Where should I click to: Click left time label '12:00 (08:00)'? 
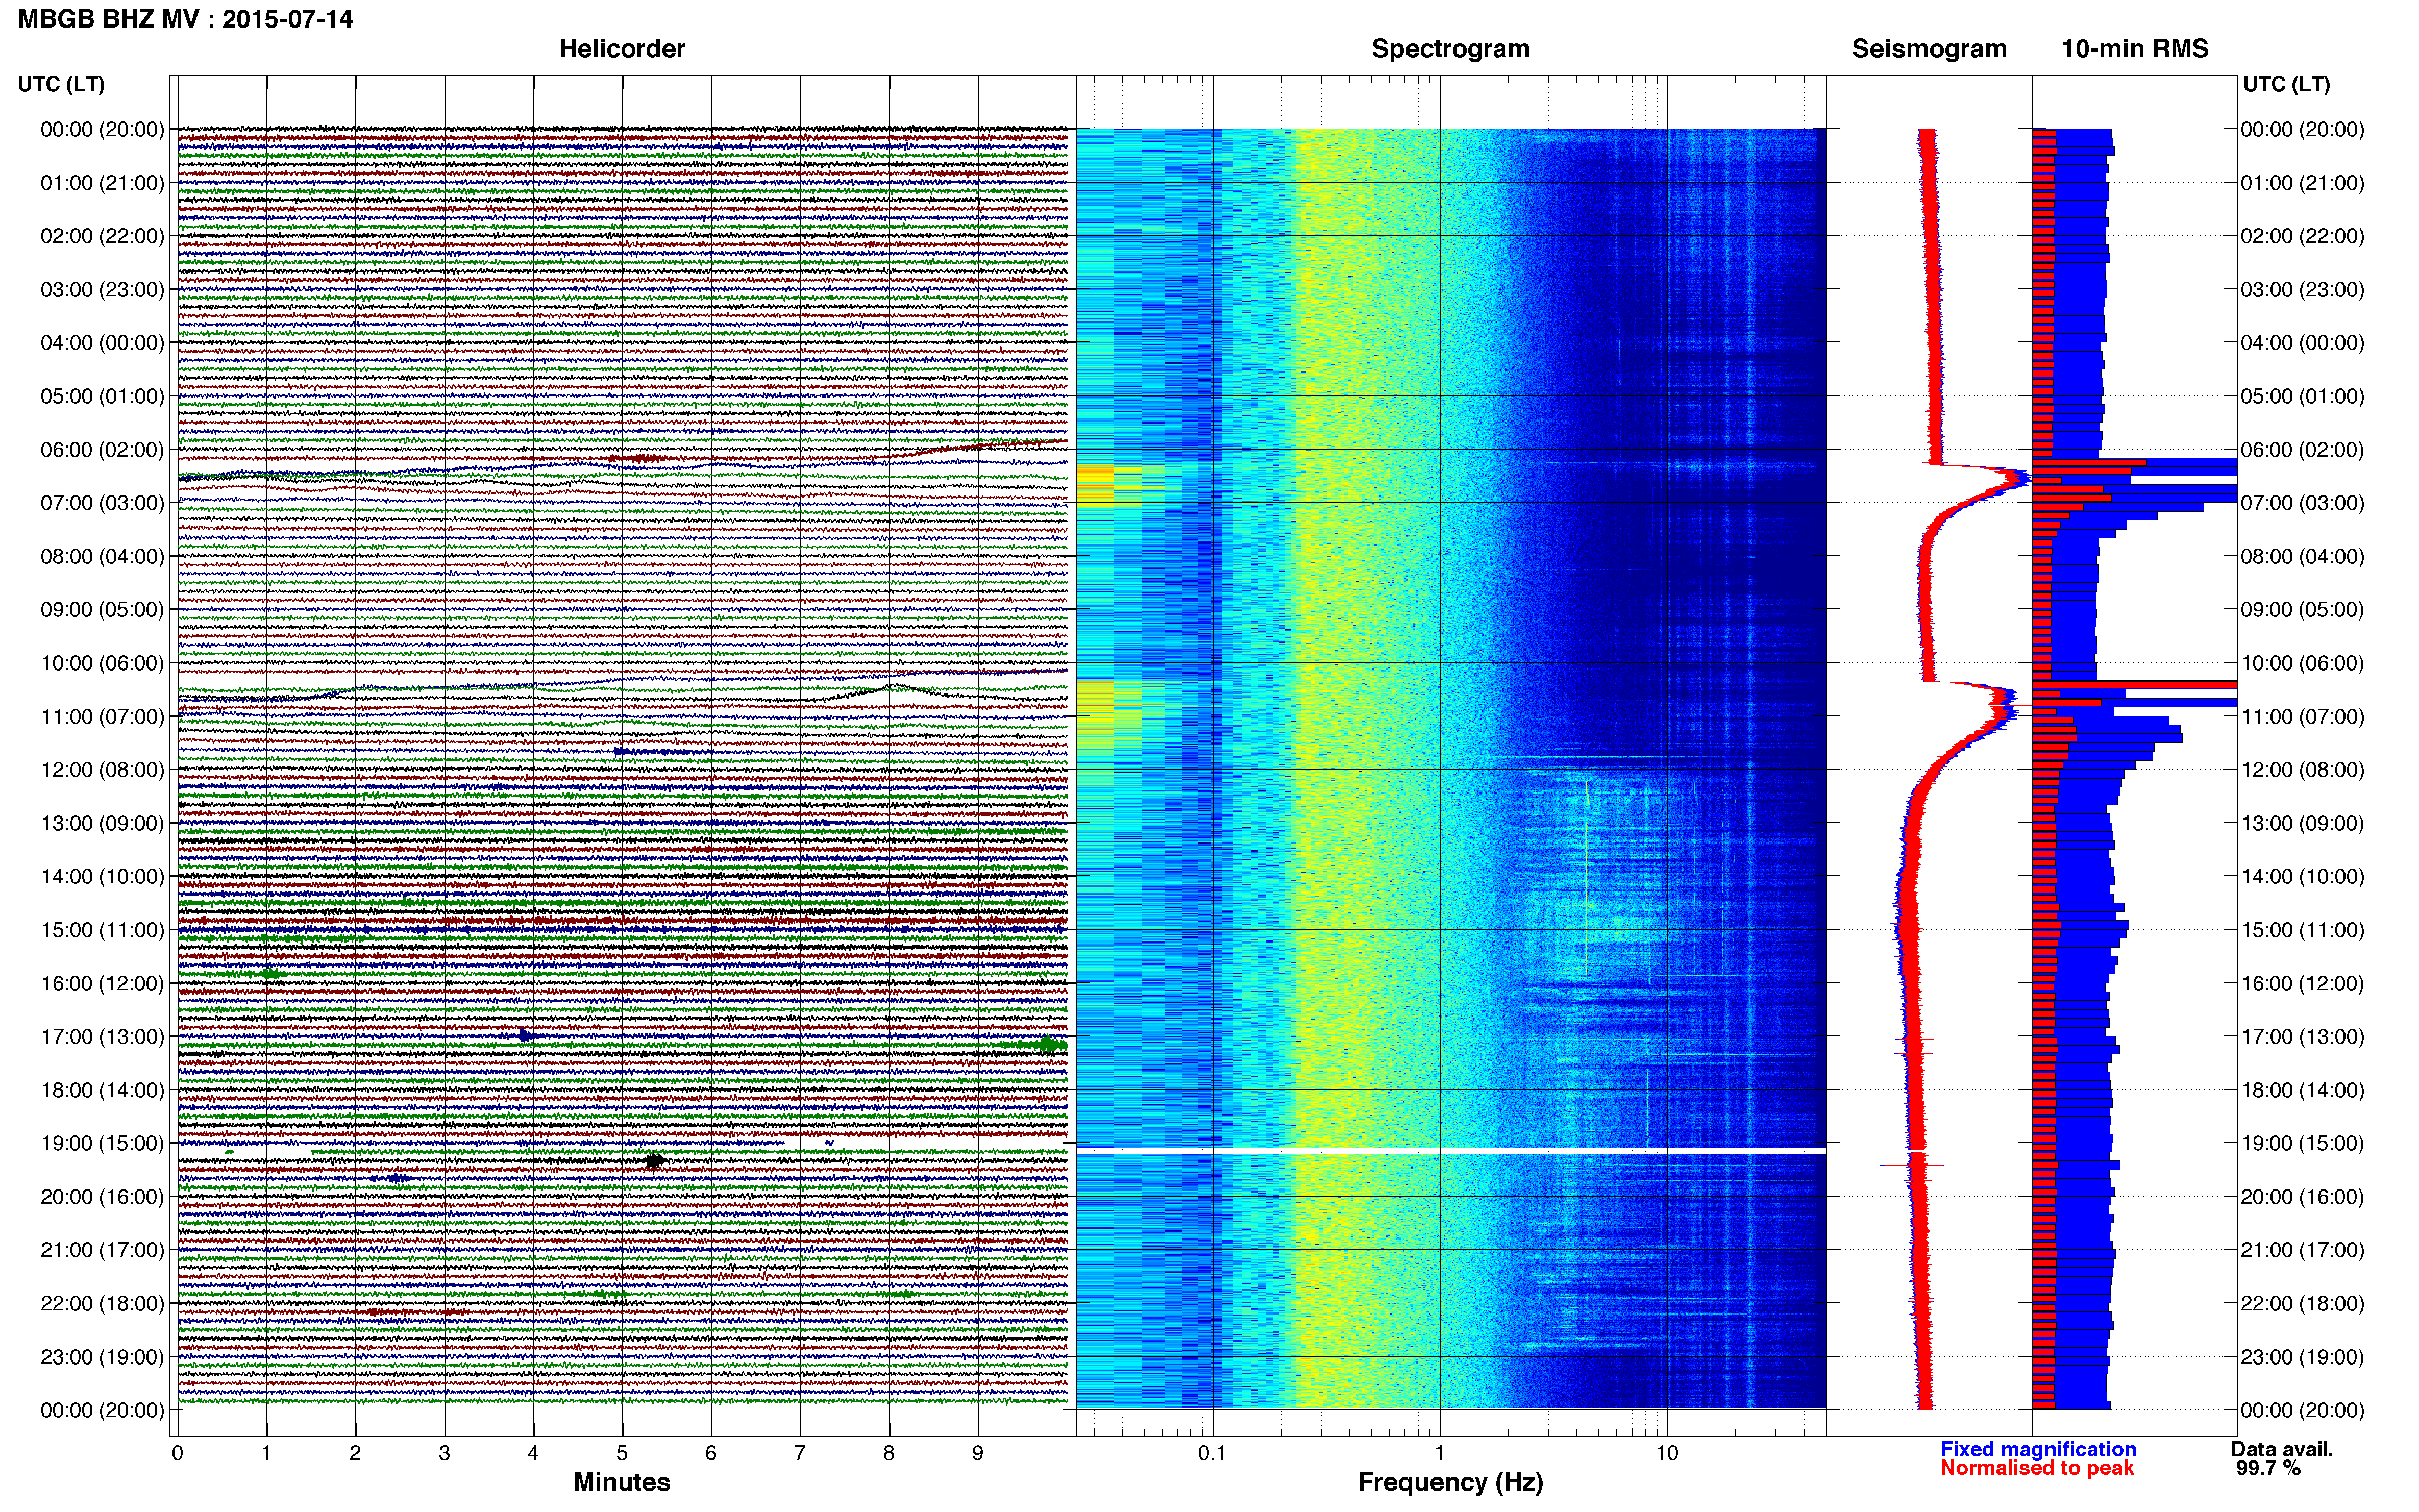click(x=102, y=770)
